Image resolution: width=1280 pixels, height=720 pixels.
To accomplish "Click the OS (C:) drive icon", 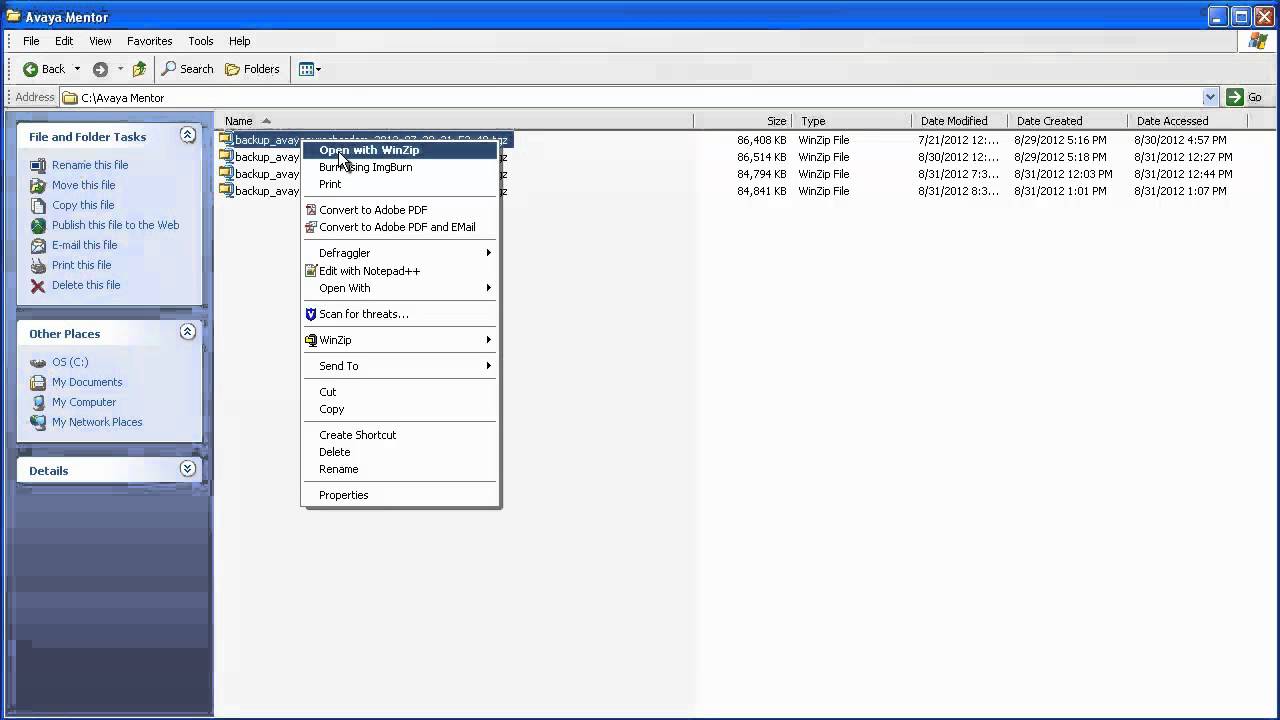I will coord(38,362).
